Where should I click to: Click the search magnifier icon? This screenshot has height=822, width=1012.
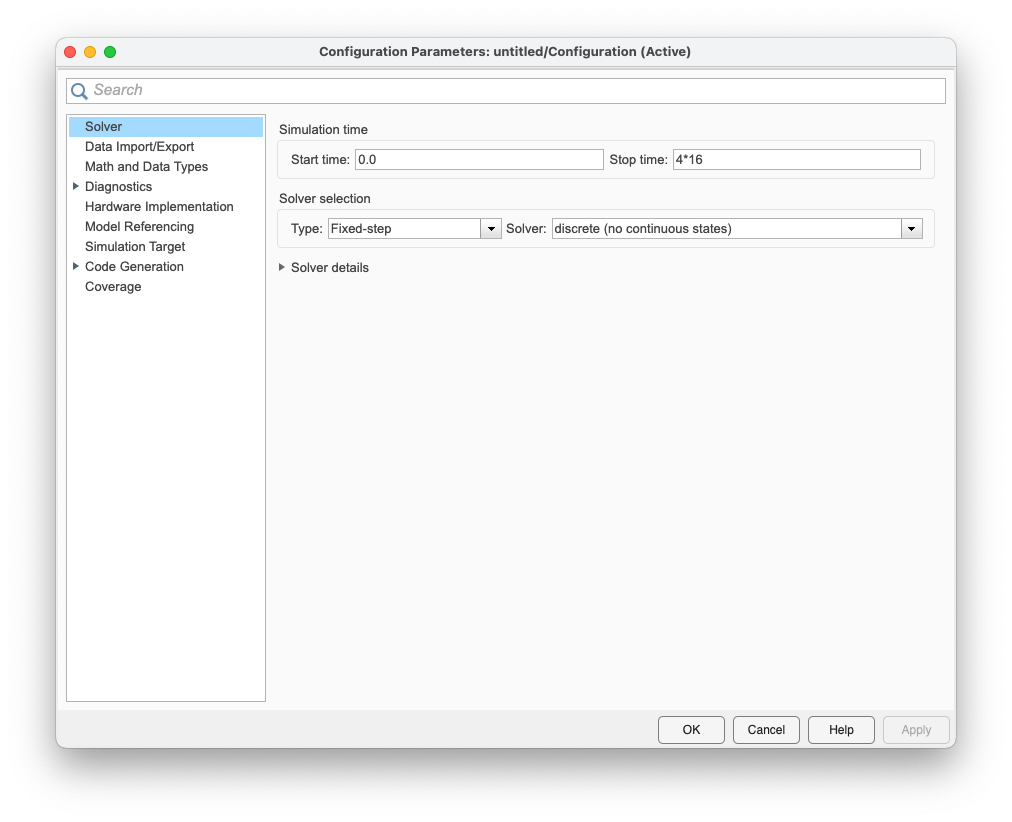click(x=79, y=91)
